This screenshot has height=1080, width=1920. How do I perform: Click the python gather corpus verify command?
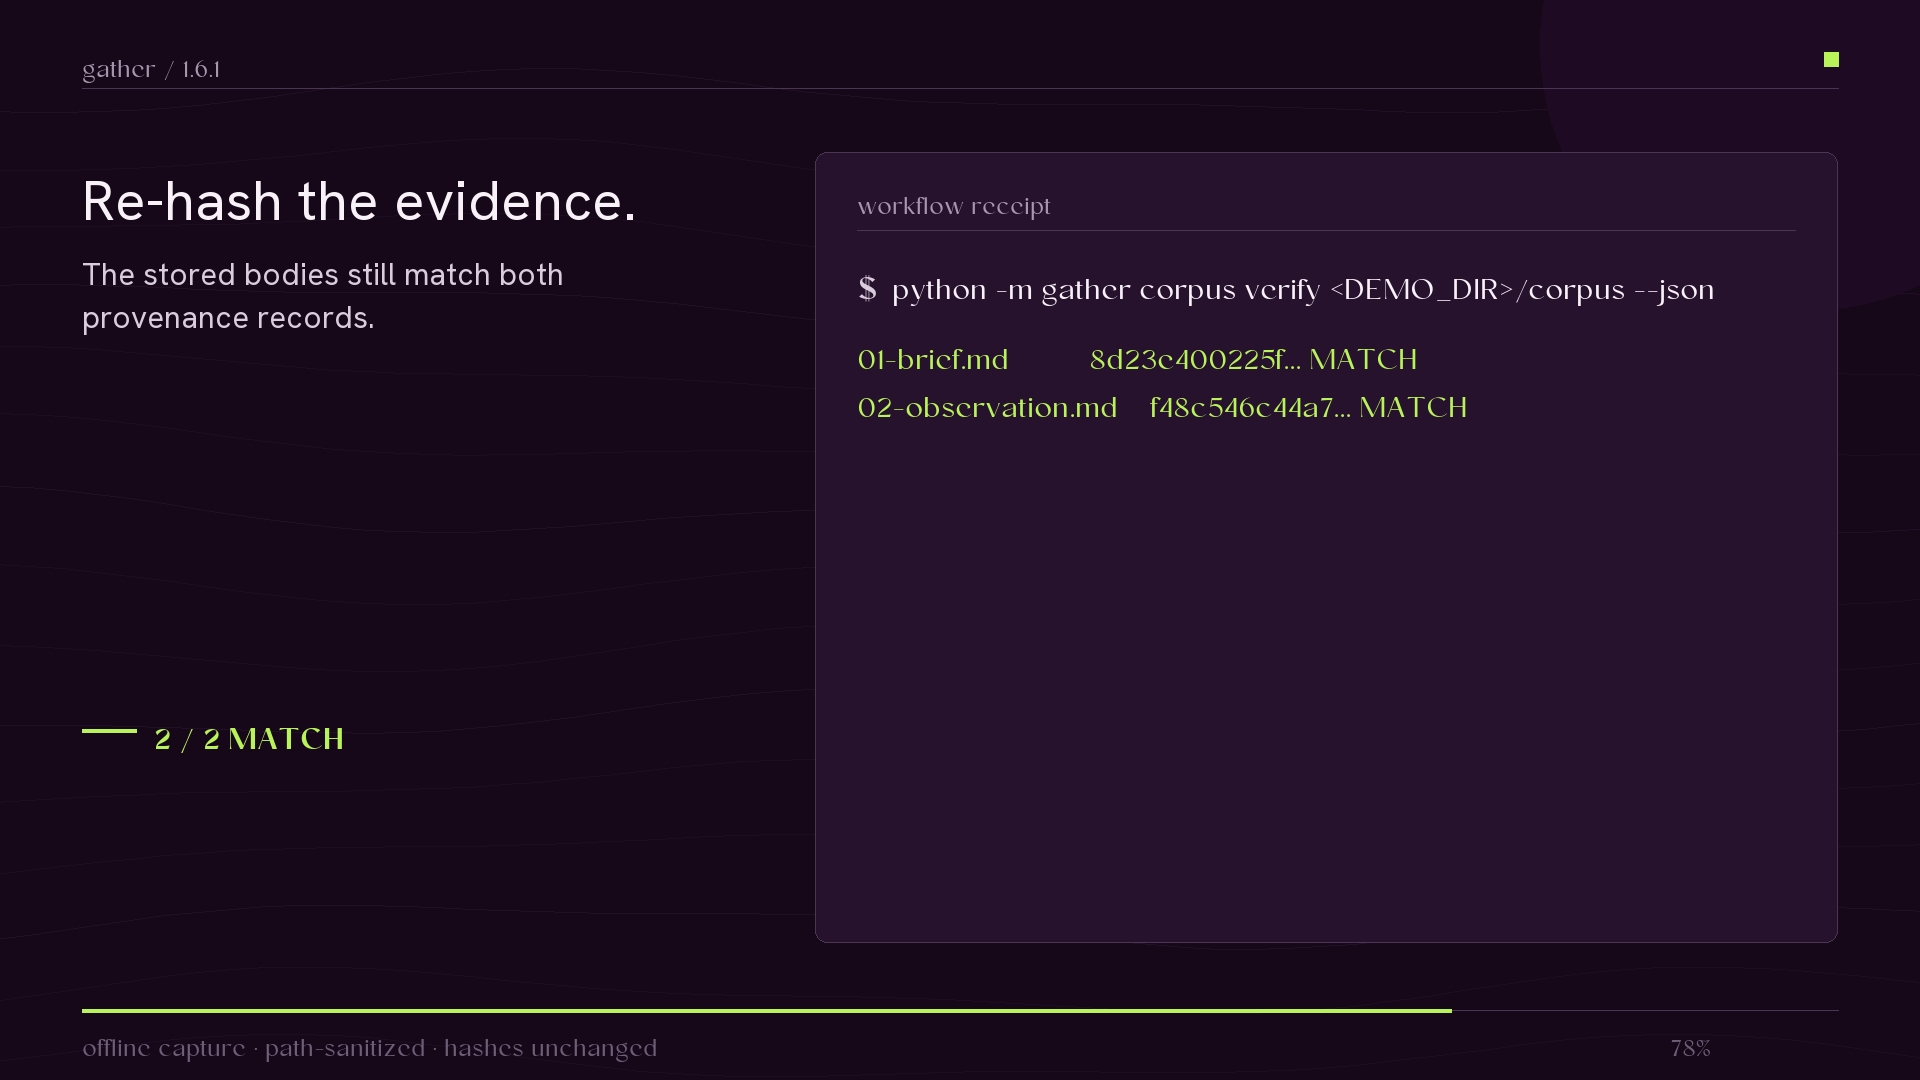(1303, 290)
